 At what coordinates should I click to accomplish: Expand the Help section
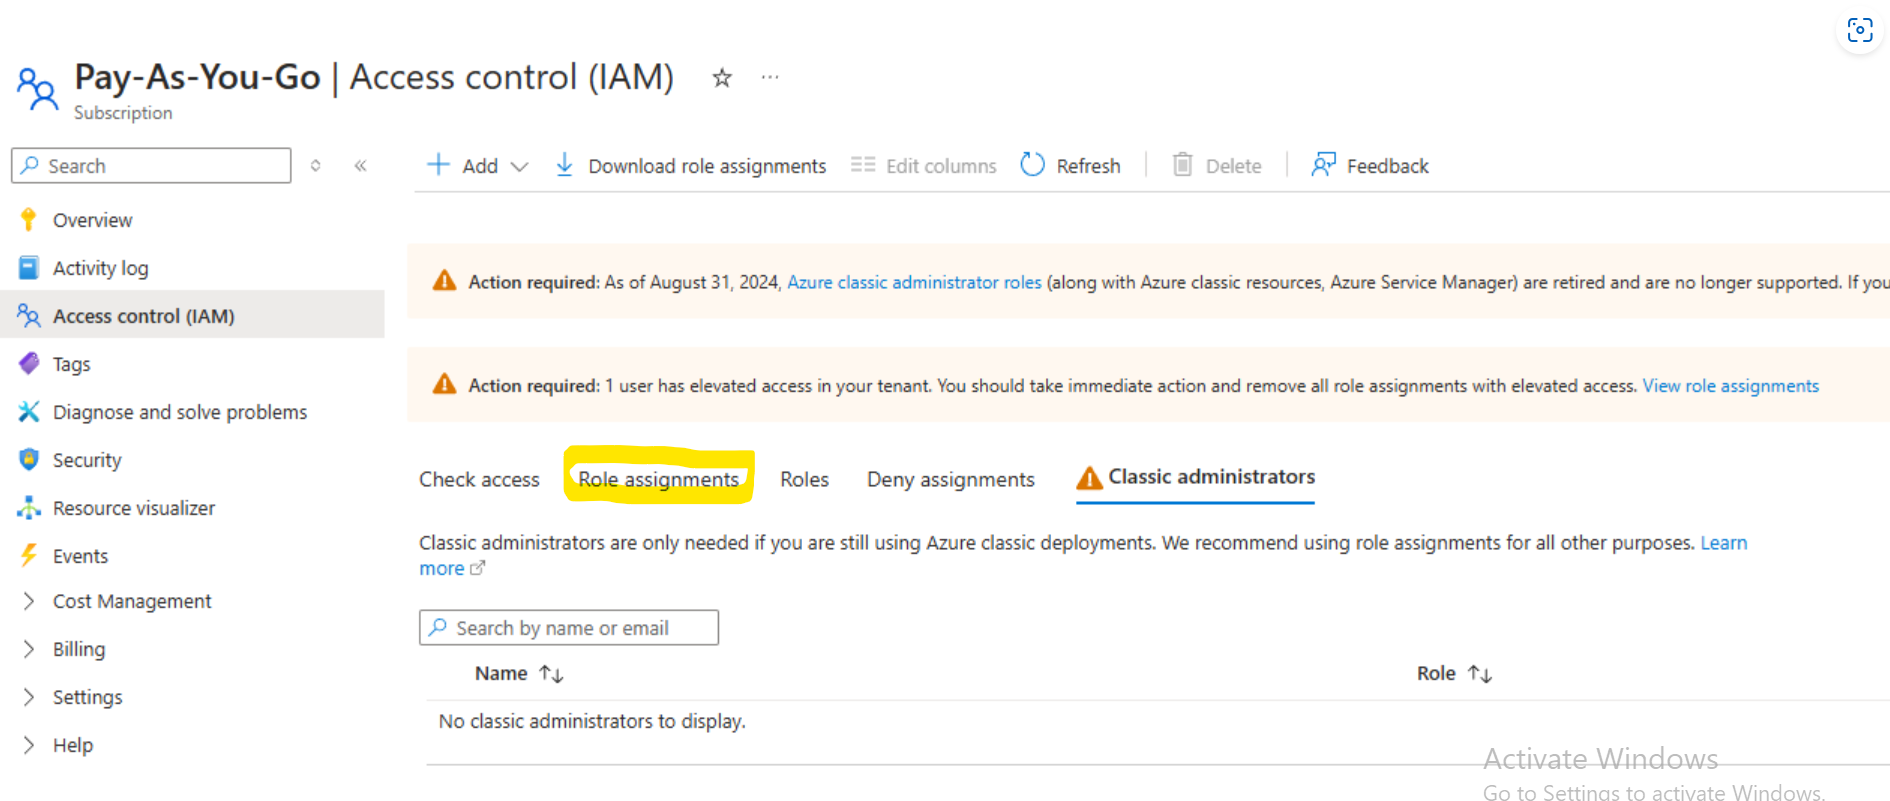[29, 744]
